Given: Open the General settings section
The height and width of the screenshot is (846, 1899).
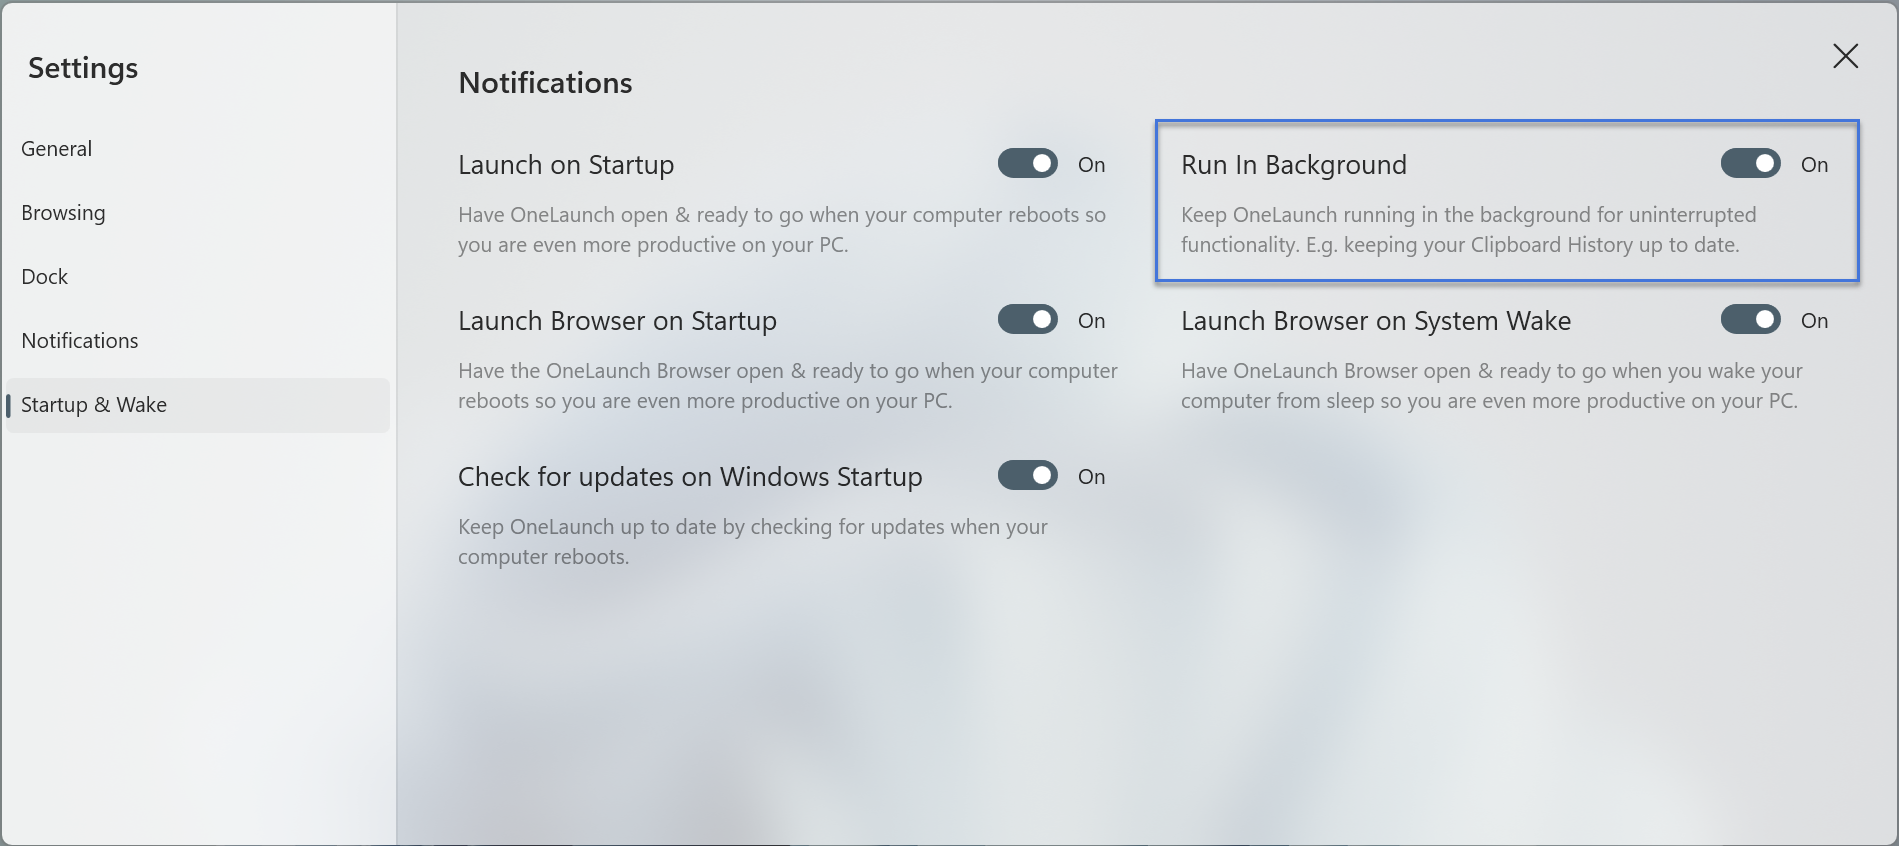Looking at the screenshot, I should click(198, 149).
